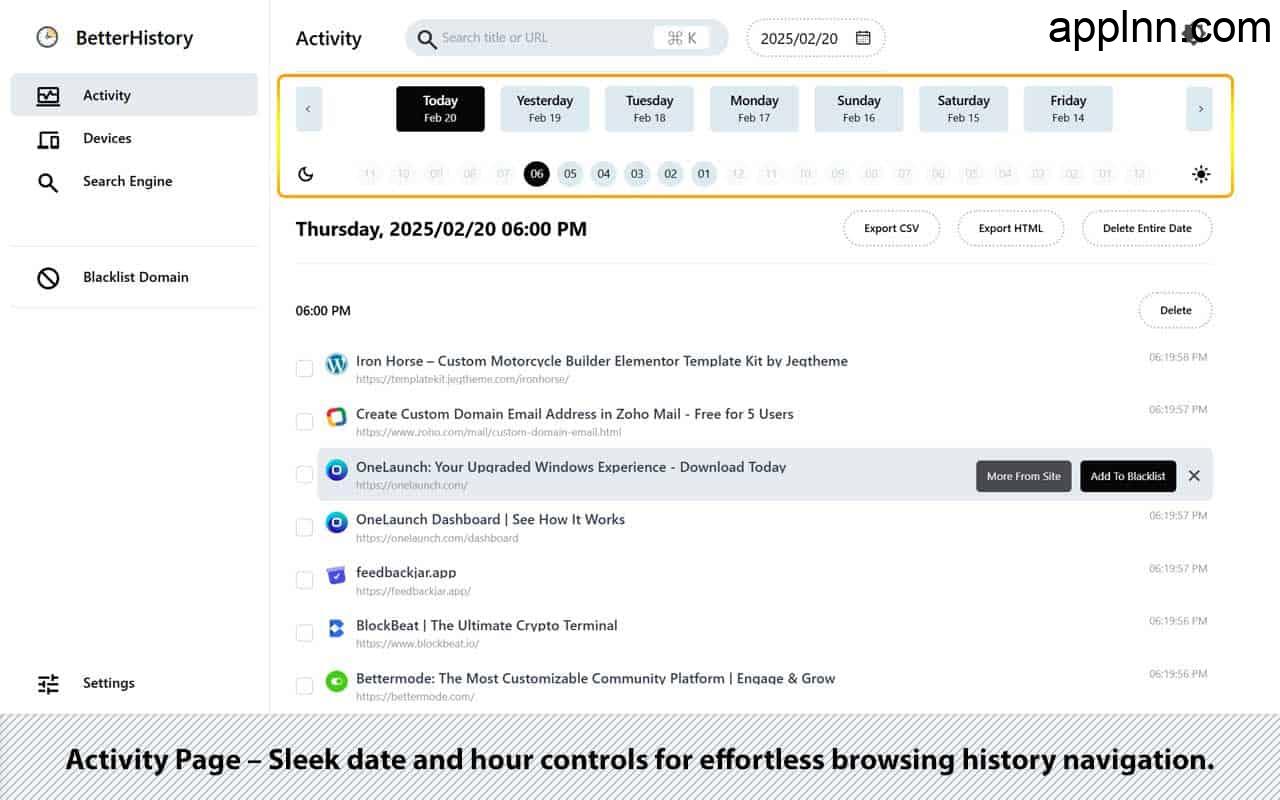Tick the checkbox for Zoho Mail entry

click(x=304, y=422)
